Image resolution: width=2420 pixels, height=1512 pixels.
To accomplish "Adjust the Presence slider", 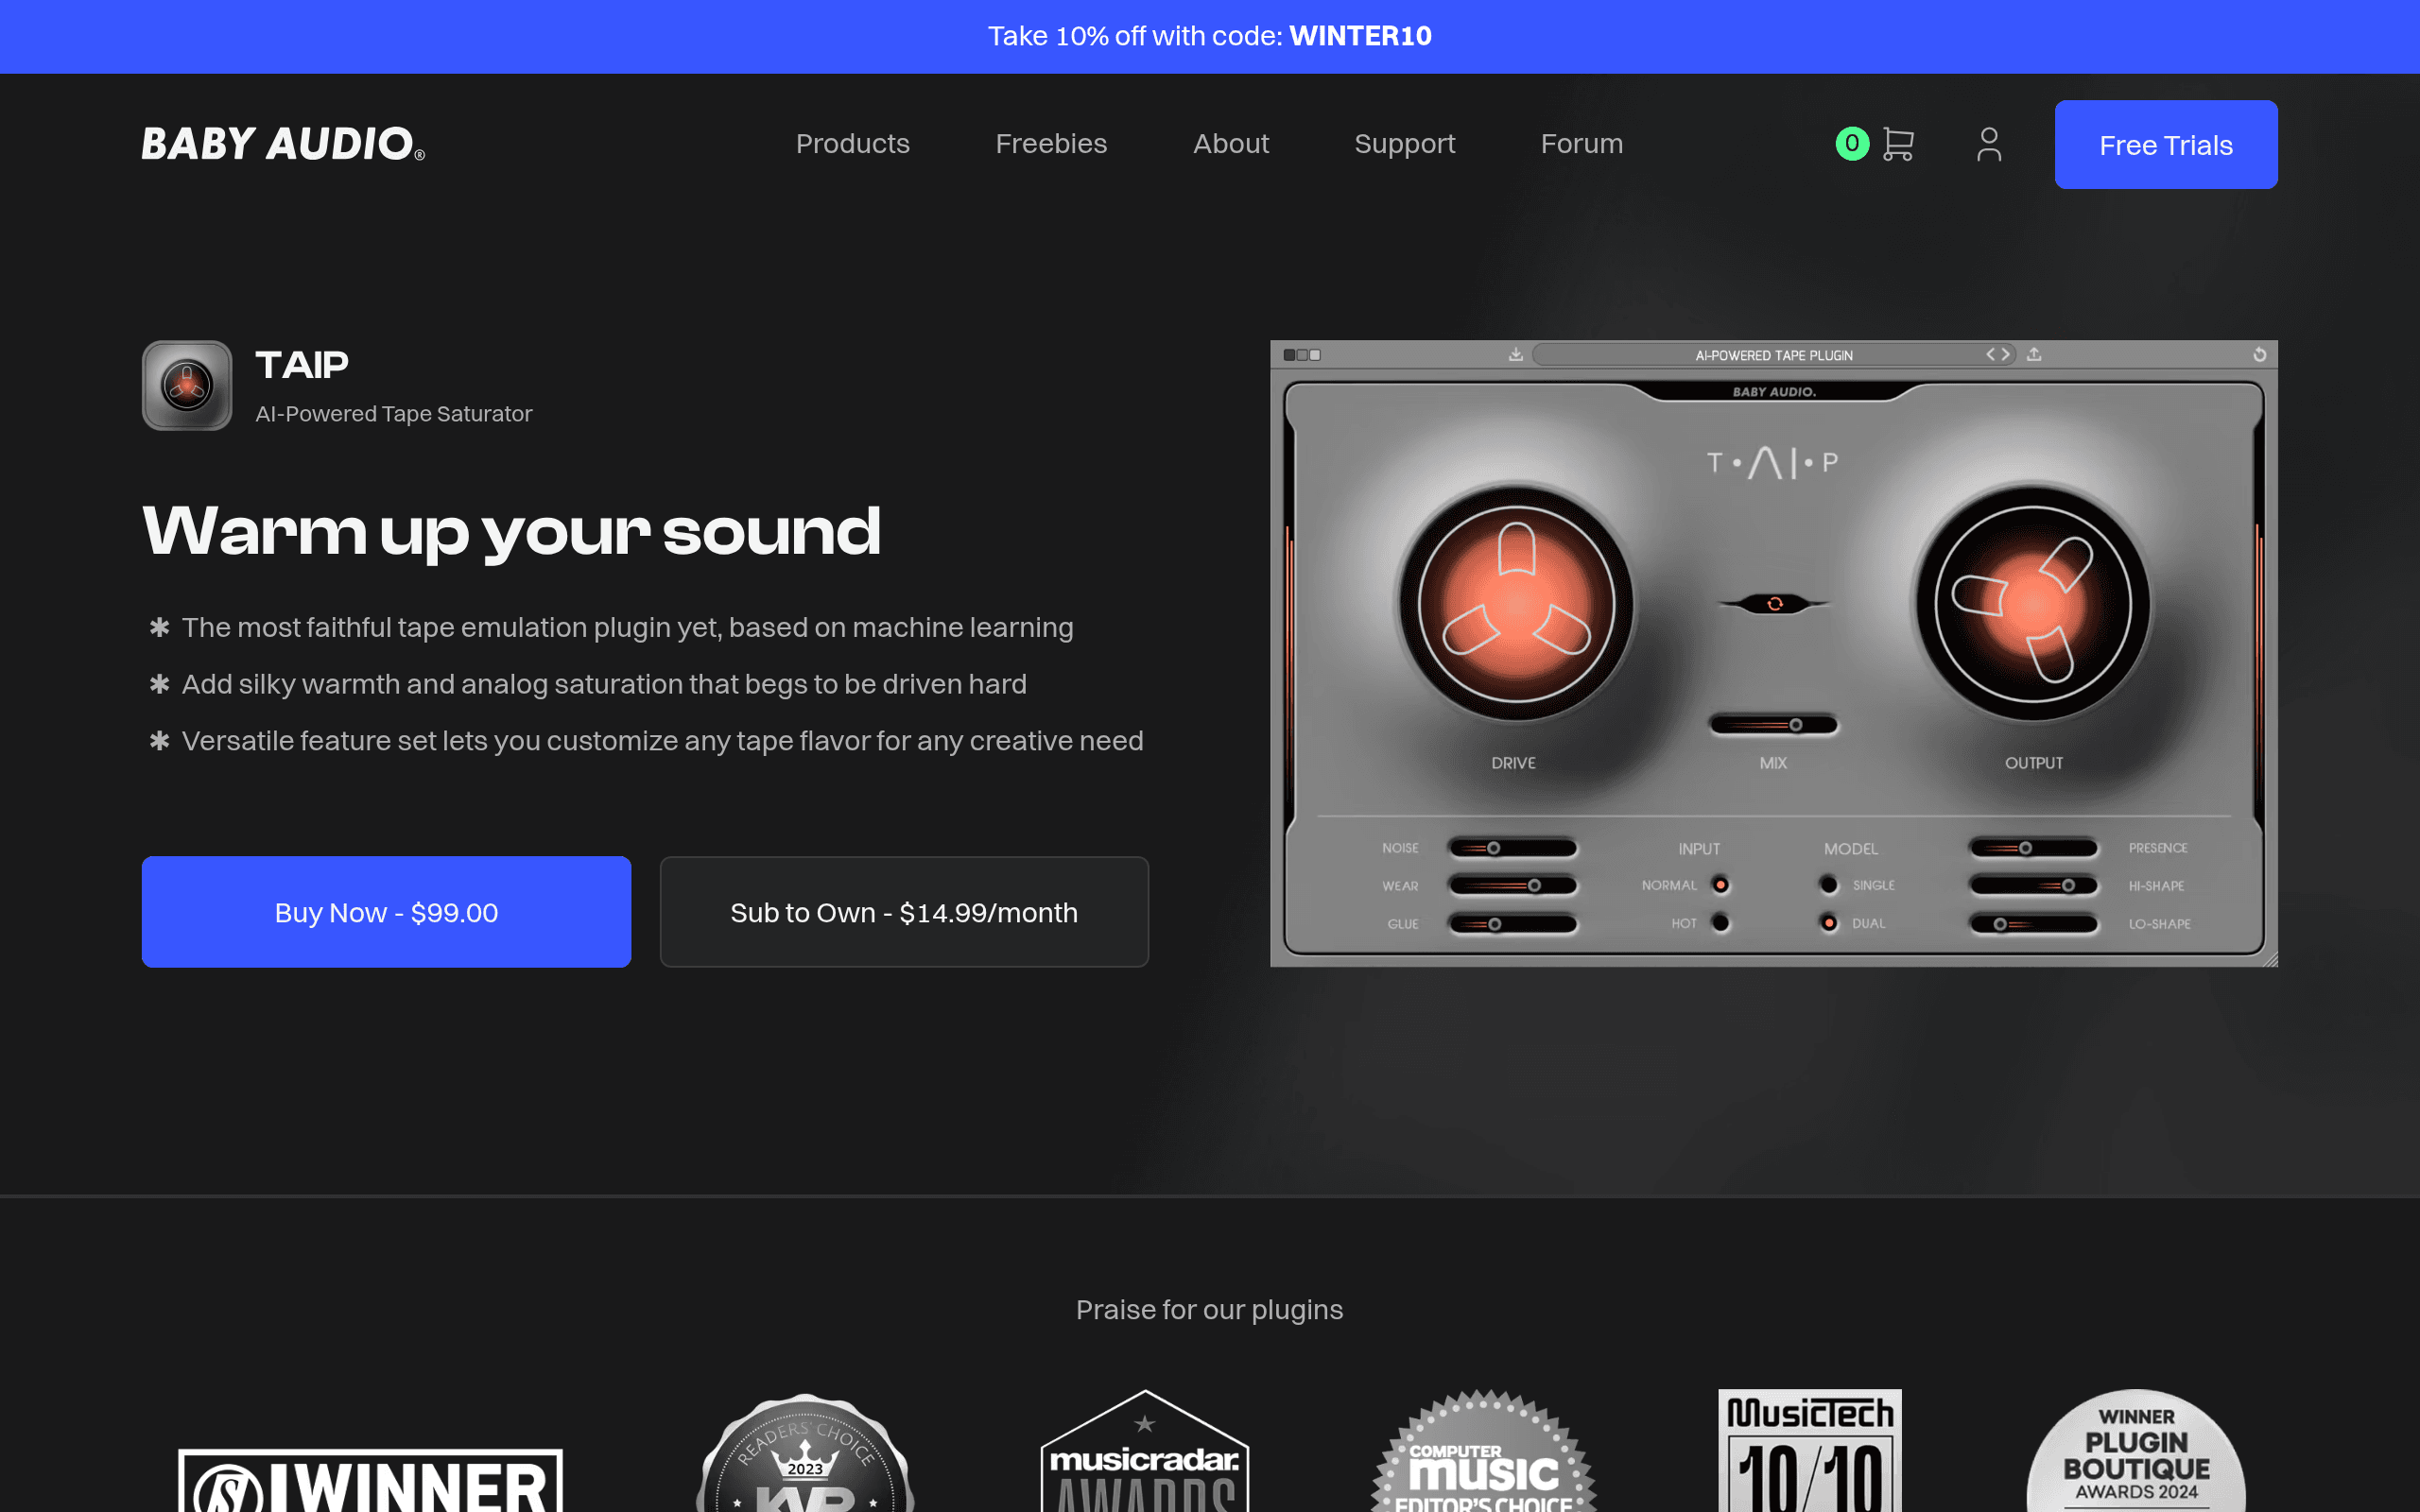I will 2033,848.
